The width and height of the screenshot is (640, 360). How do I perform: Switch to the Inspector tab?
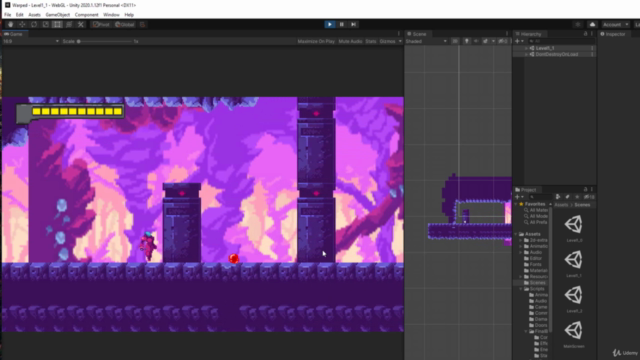(613, 34)
